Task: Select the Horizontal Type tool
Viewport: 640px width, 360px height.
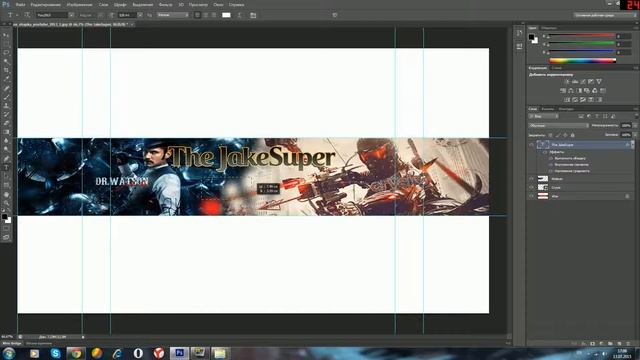Action: point(6,168)
